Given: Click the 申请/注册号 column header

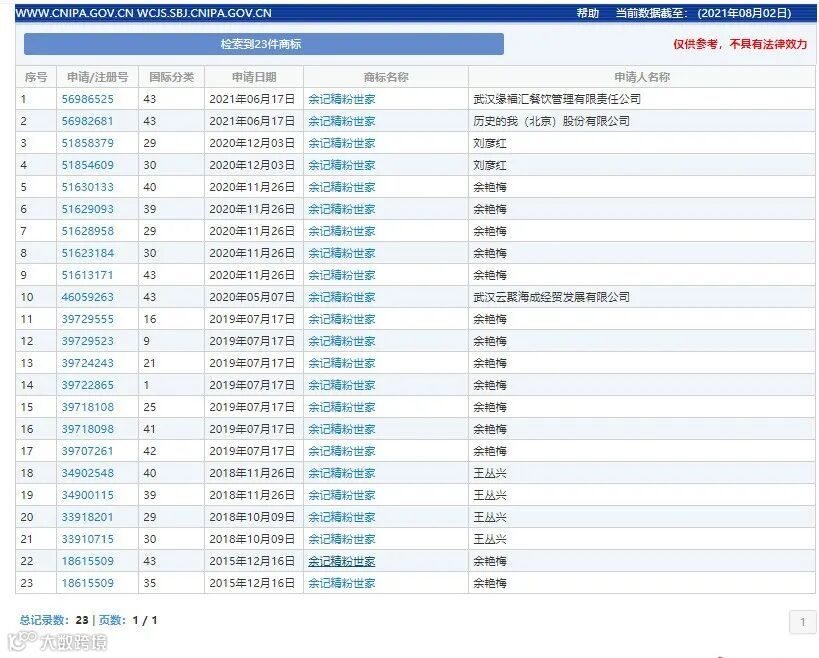Looking at the screenshot, I should pos(97,77).
